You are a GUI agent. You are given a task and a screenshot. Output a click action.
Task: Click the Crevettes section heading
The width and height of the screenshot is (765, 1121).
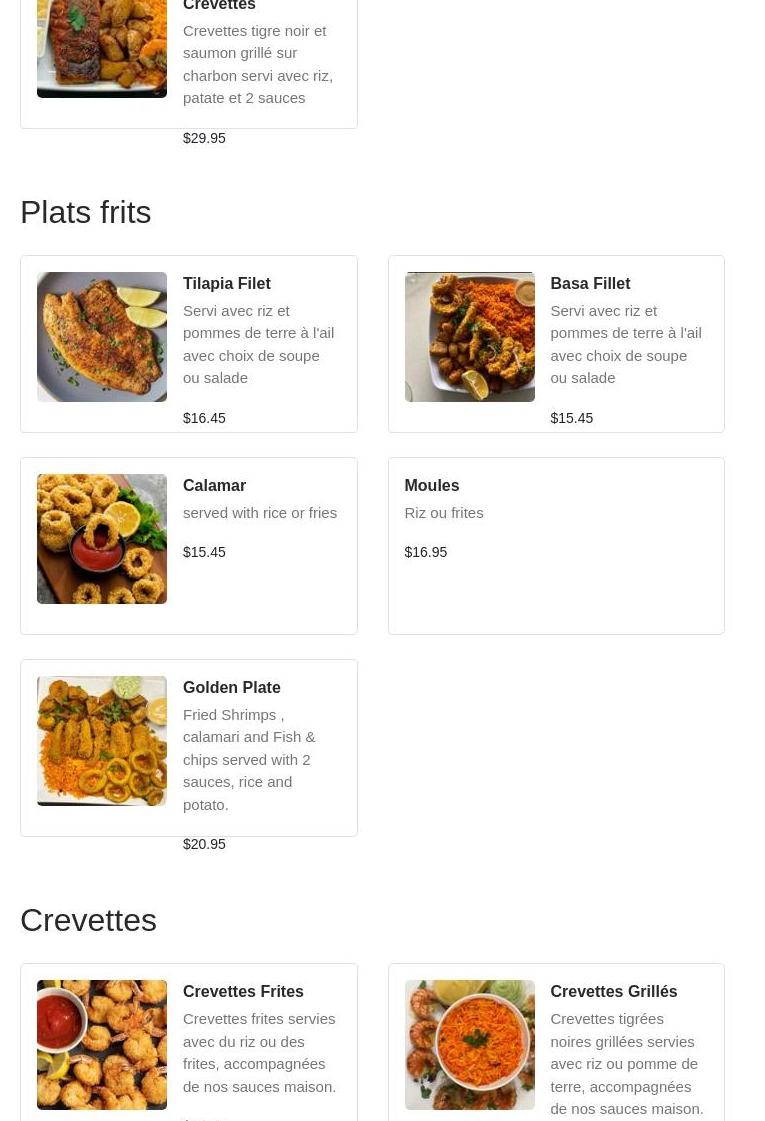click(x=88, y=920)
